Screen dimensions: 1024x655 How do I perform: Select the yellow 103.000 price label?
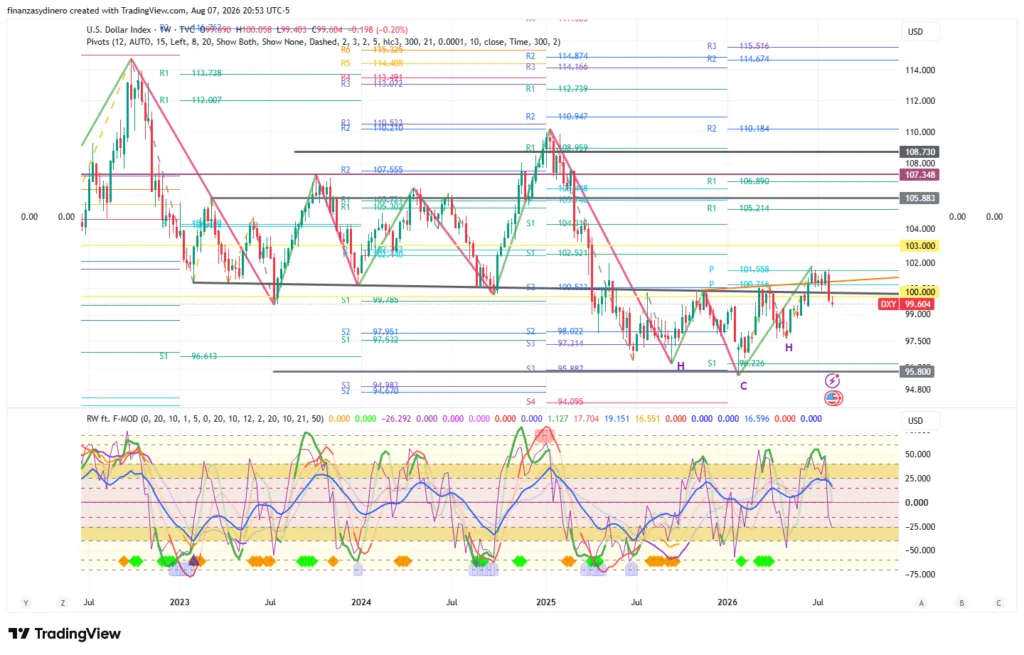pos(920,246)
